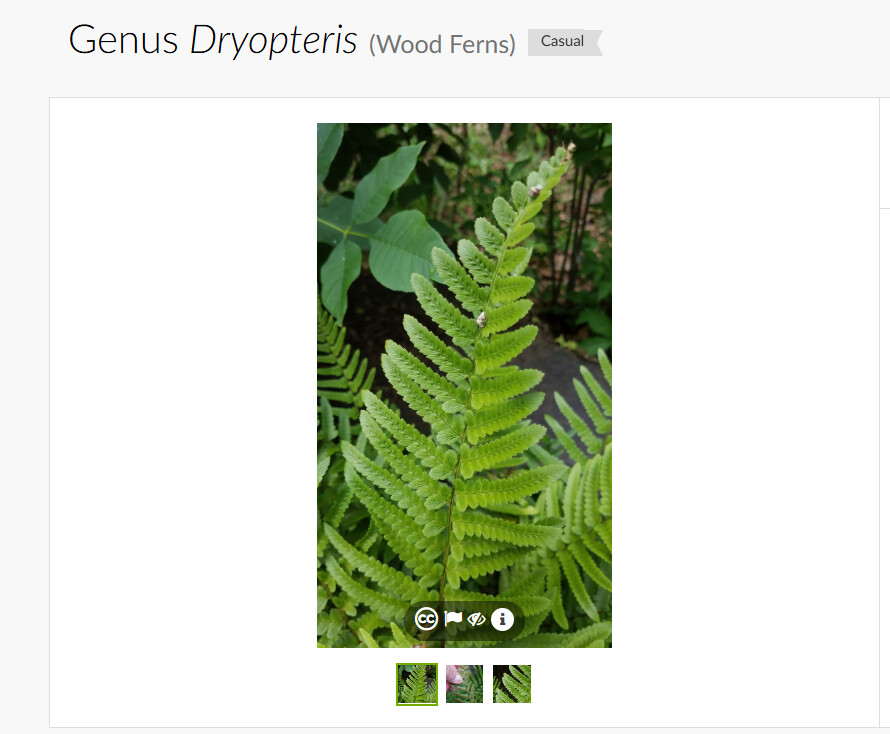The image size is (890, 734).
Task: Choose the currently highlighted green-bordered thumbnail
Action: [x=417, y=684]
